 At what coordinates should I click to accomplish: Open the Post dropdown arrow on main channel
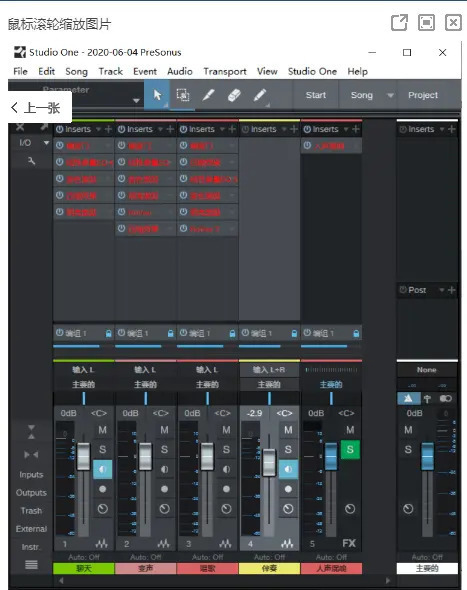(x=442, y=290)
